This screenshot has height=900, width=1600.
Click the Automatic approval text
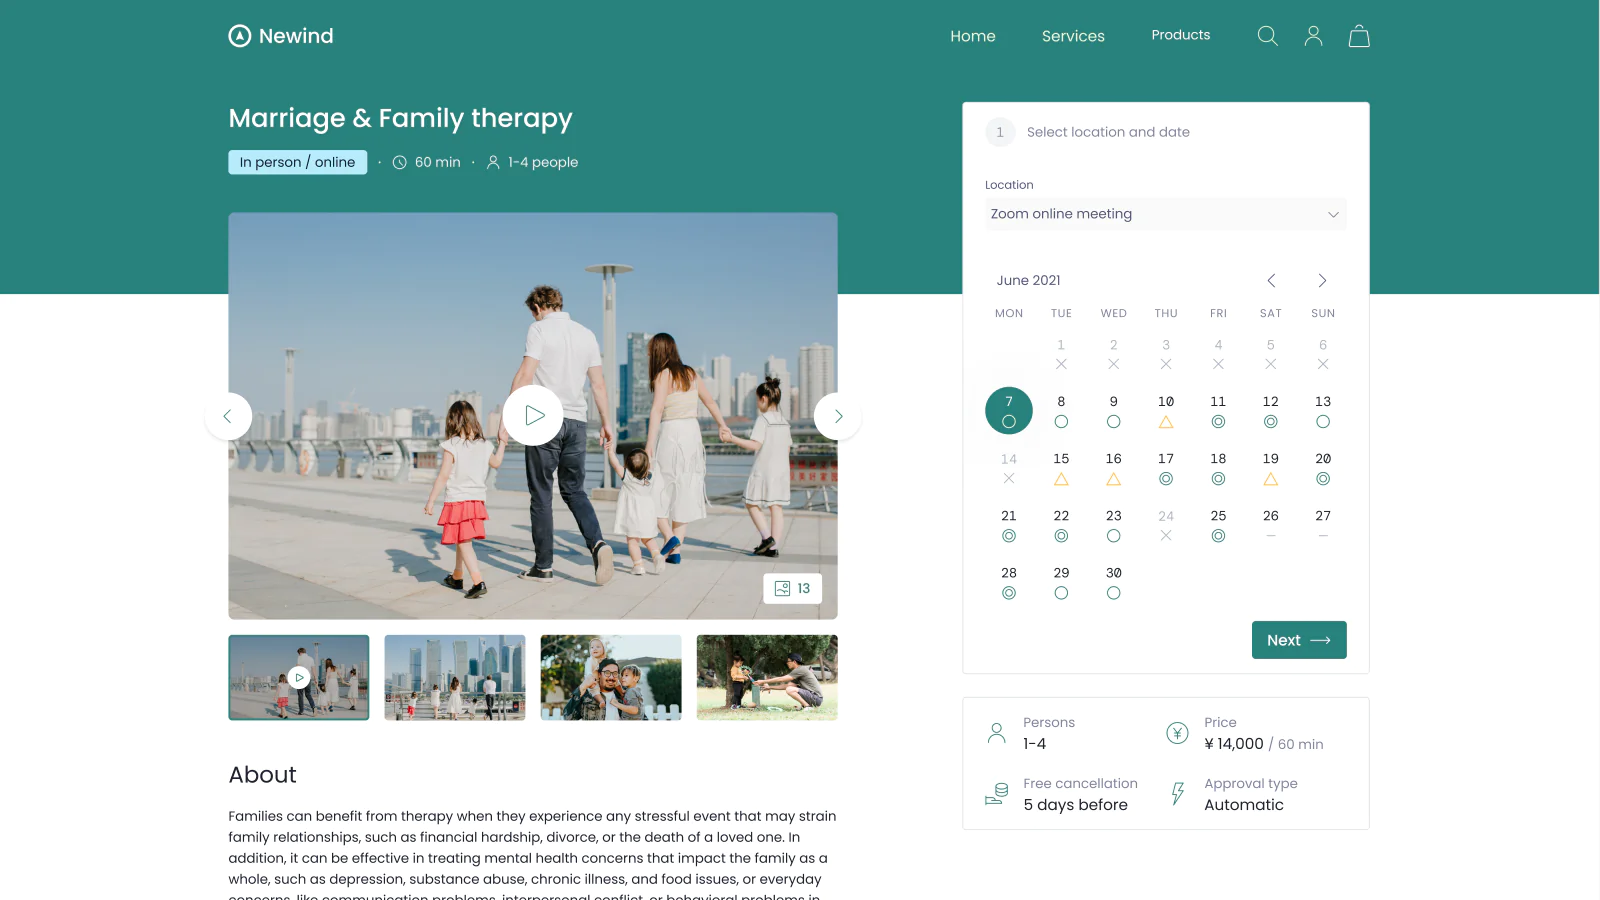[x=1244, y=805]
